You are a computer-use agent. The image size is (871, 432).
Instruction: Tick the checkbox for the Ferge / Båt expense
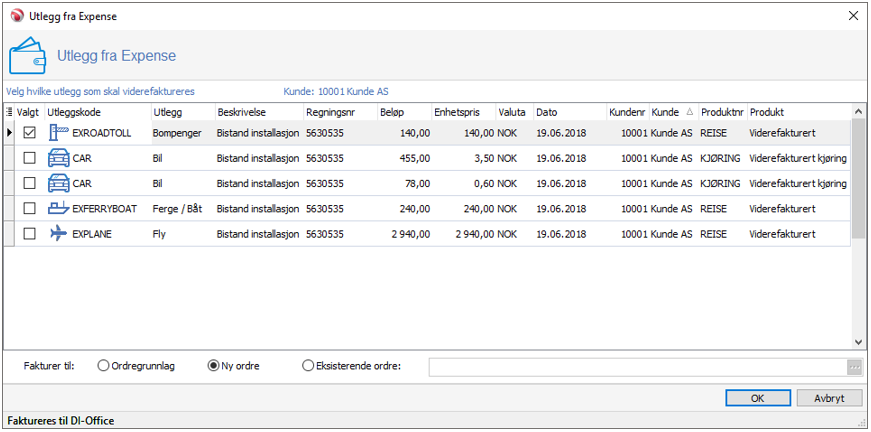coord(29,208)
